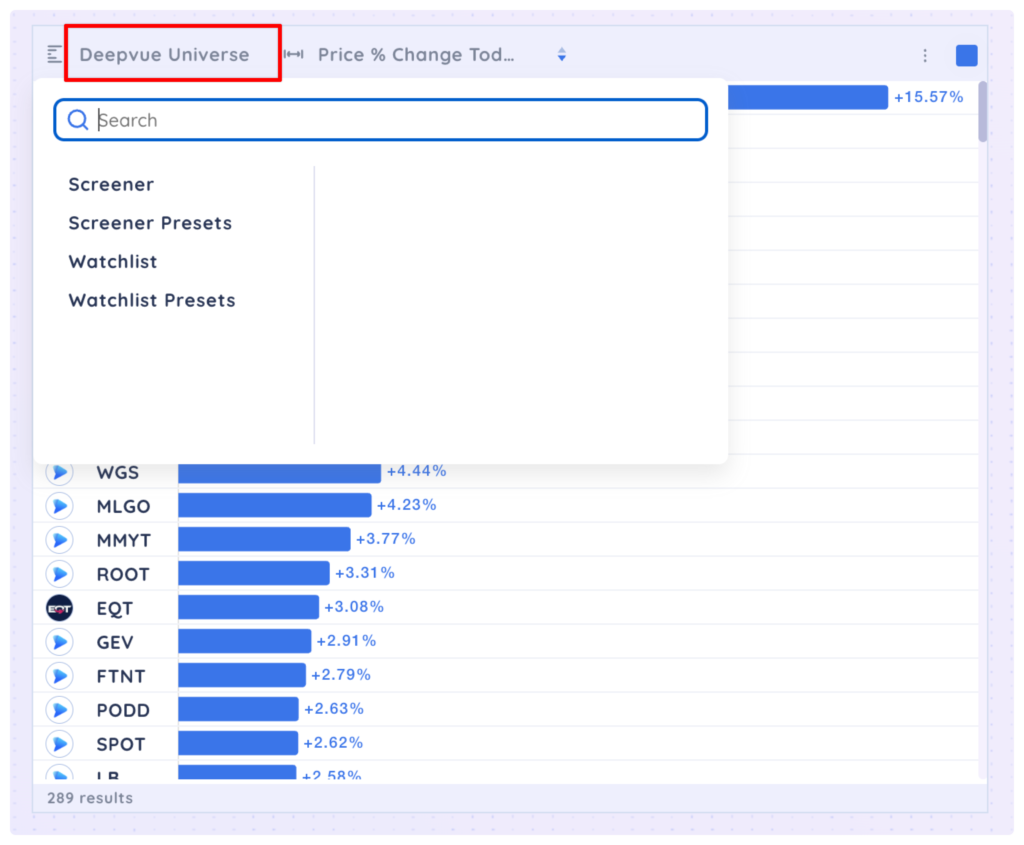Click the column width icon before Price % Change

293,54
